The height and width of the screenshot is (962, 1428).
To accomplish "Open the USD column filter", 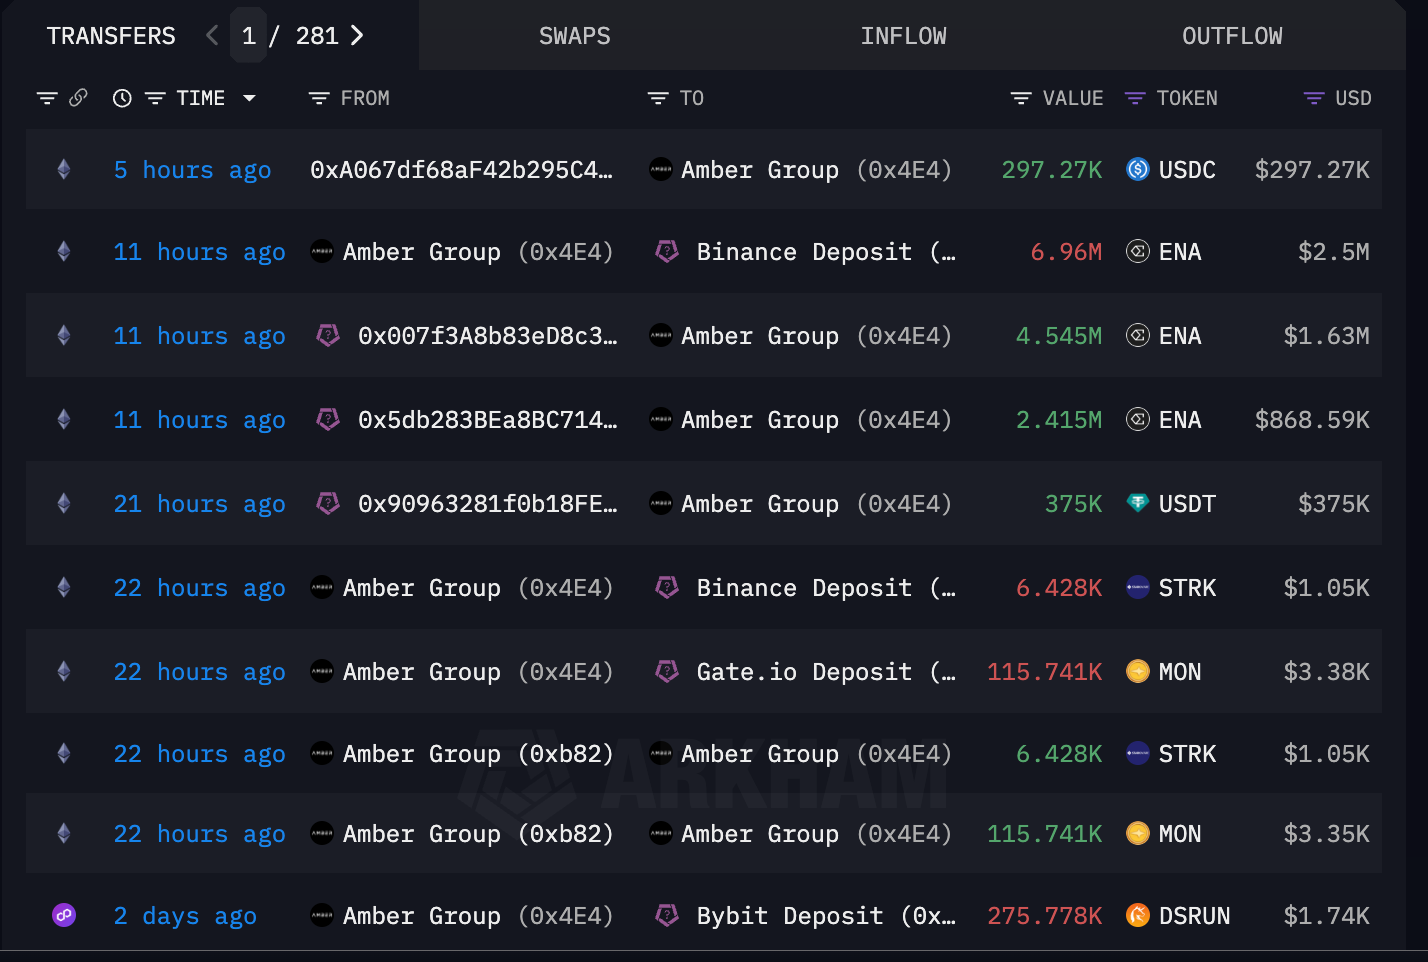I will tap(1314, 98).
